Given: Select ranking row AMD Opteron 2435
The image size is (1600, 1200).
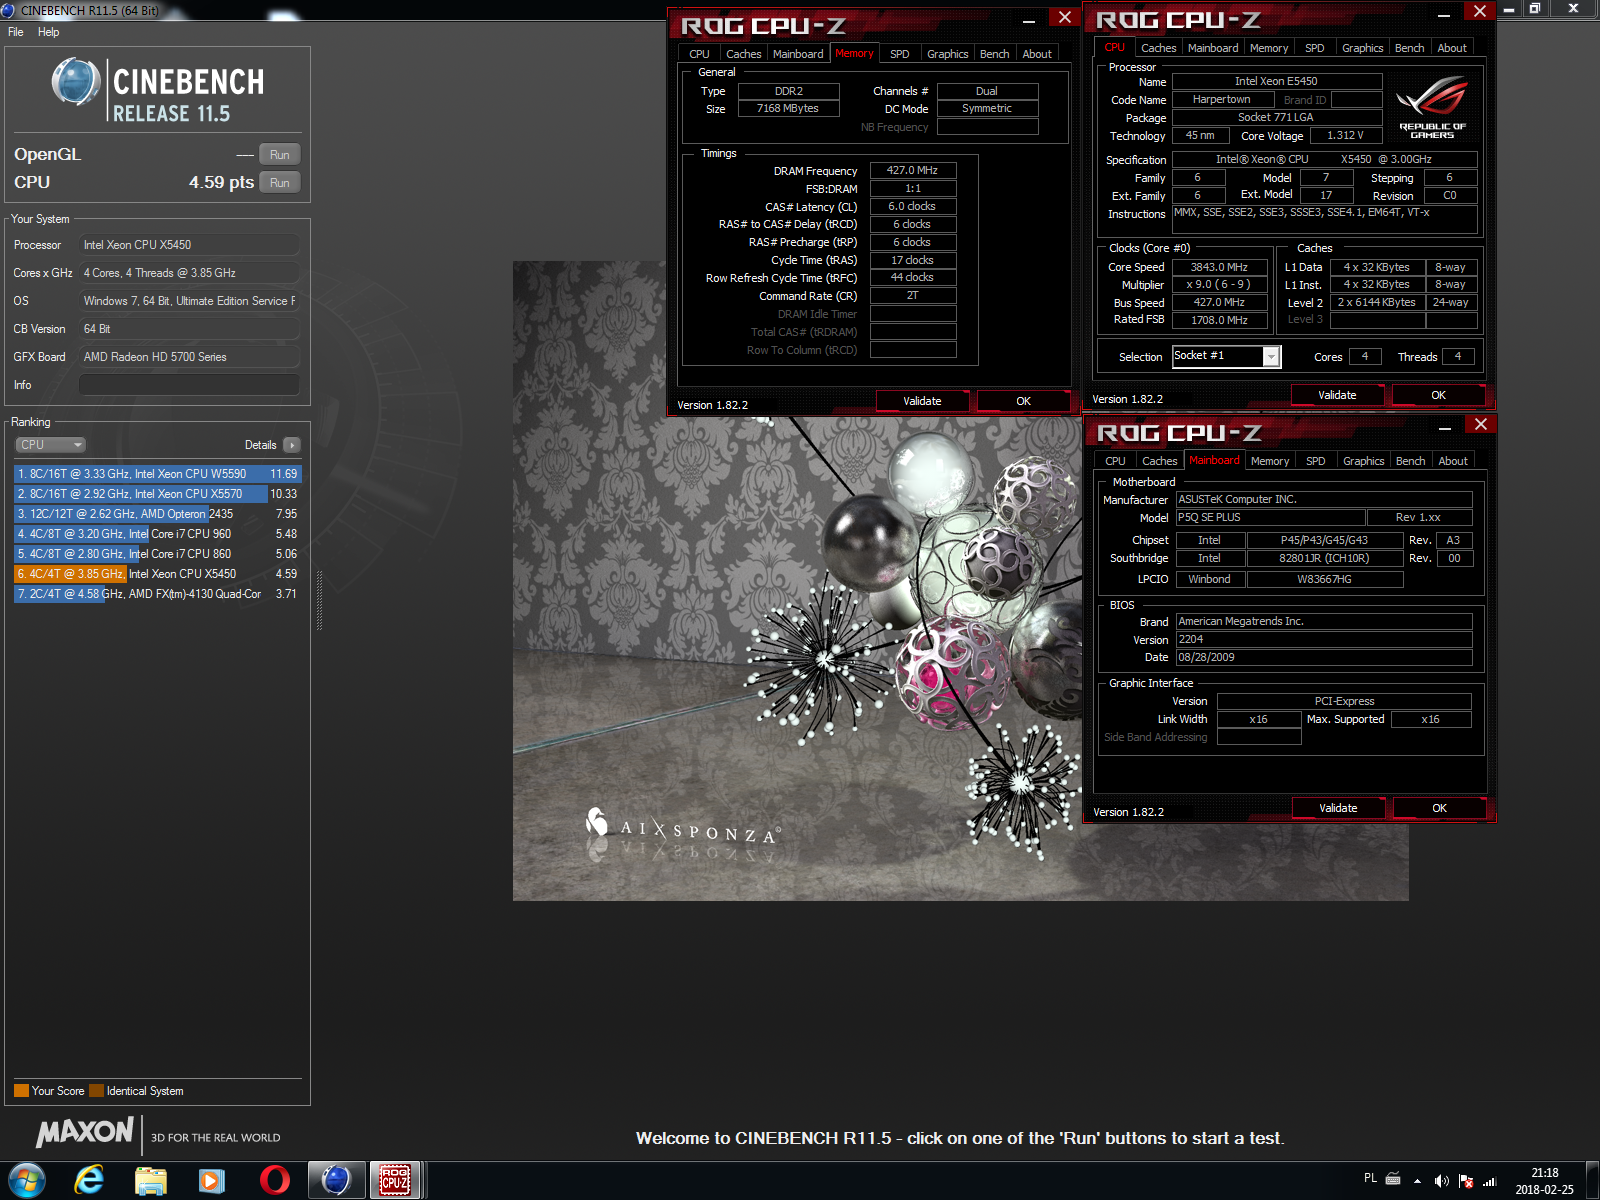Looking at the screenshot, I should pyautogui.click(x=157, y=514).
